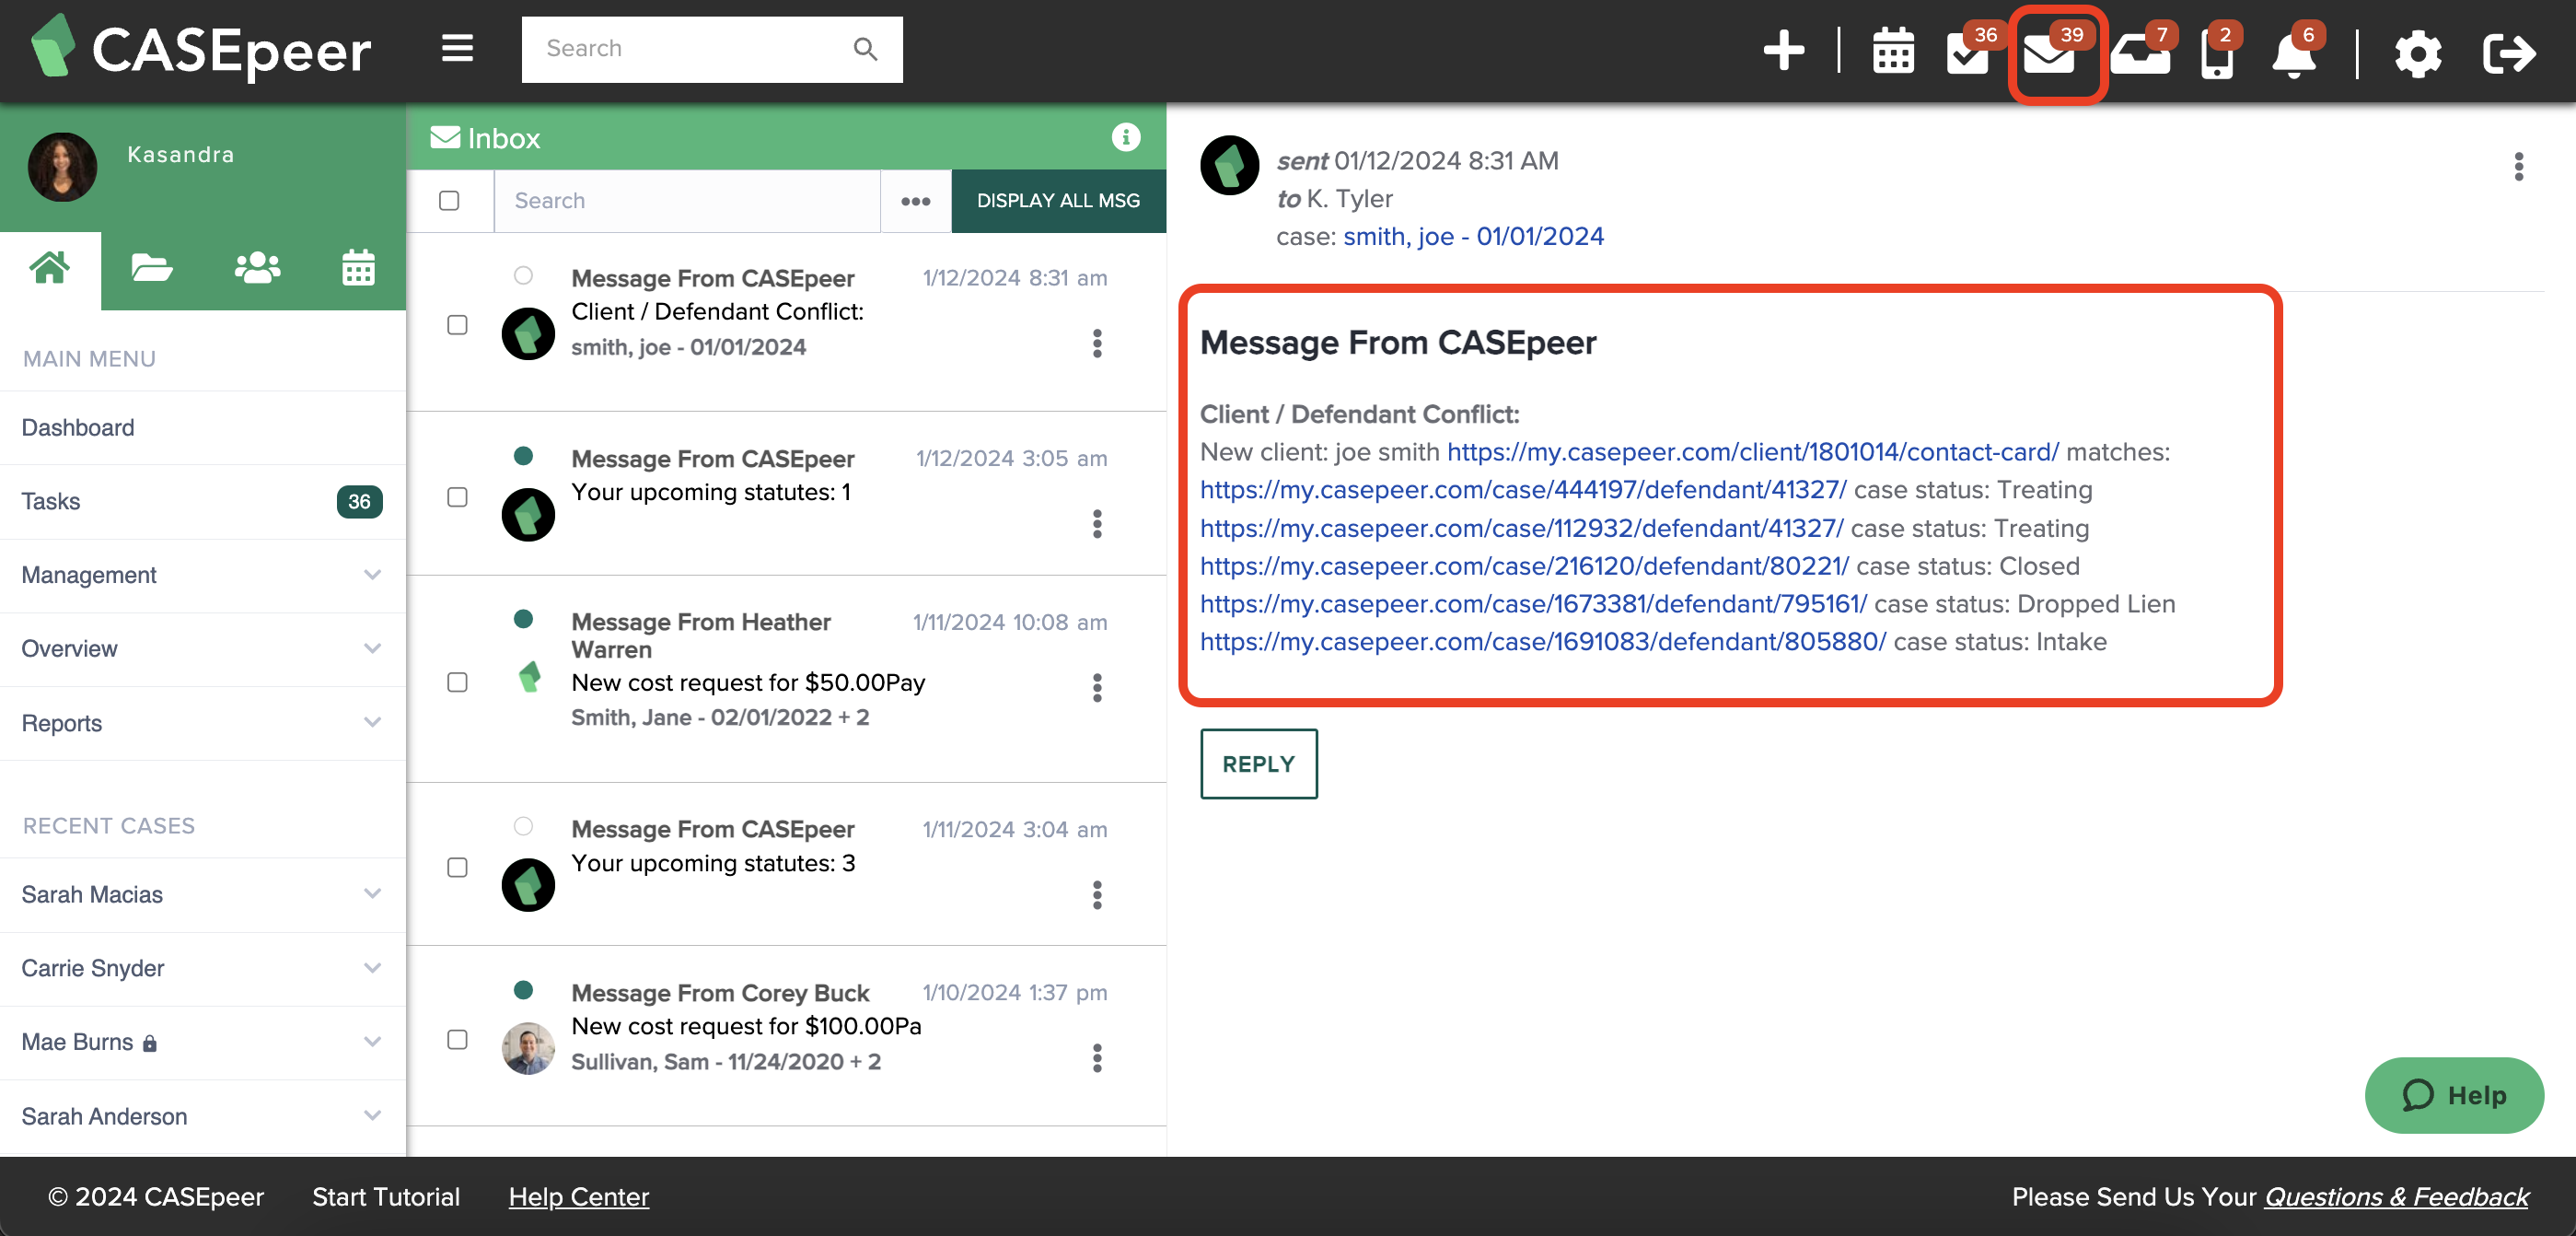Click Help Center footer link
This screenshot has width=2576, height=1236.
pos(578,1197)
